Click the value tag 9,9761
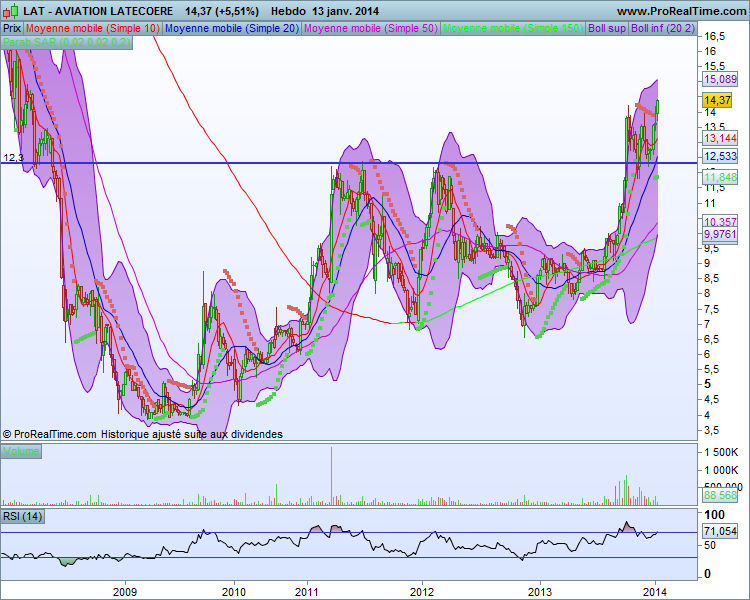The width and height of the screenshot is (750, 600). [x=720, y=234]
